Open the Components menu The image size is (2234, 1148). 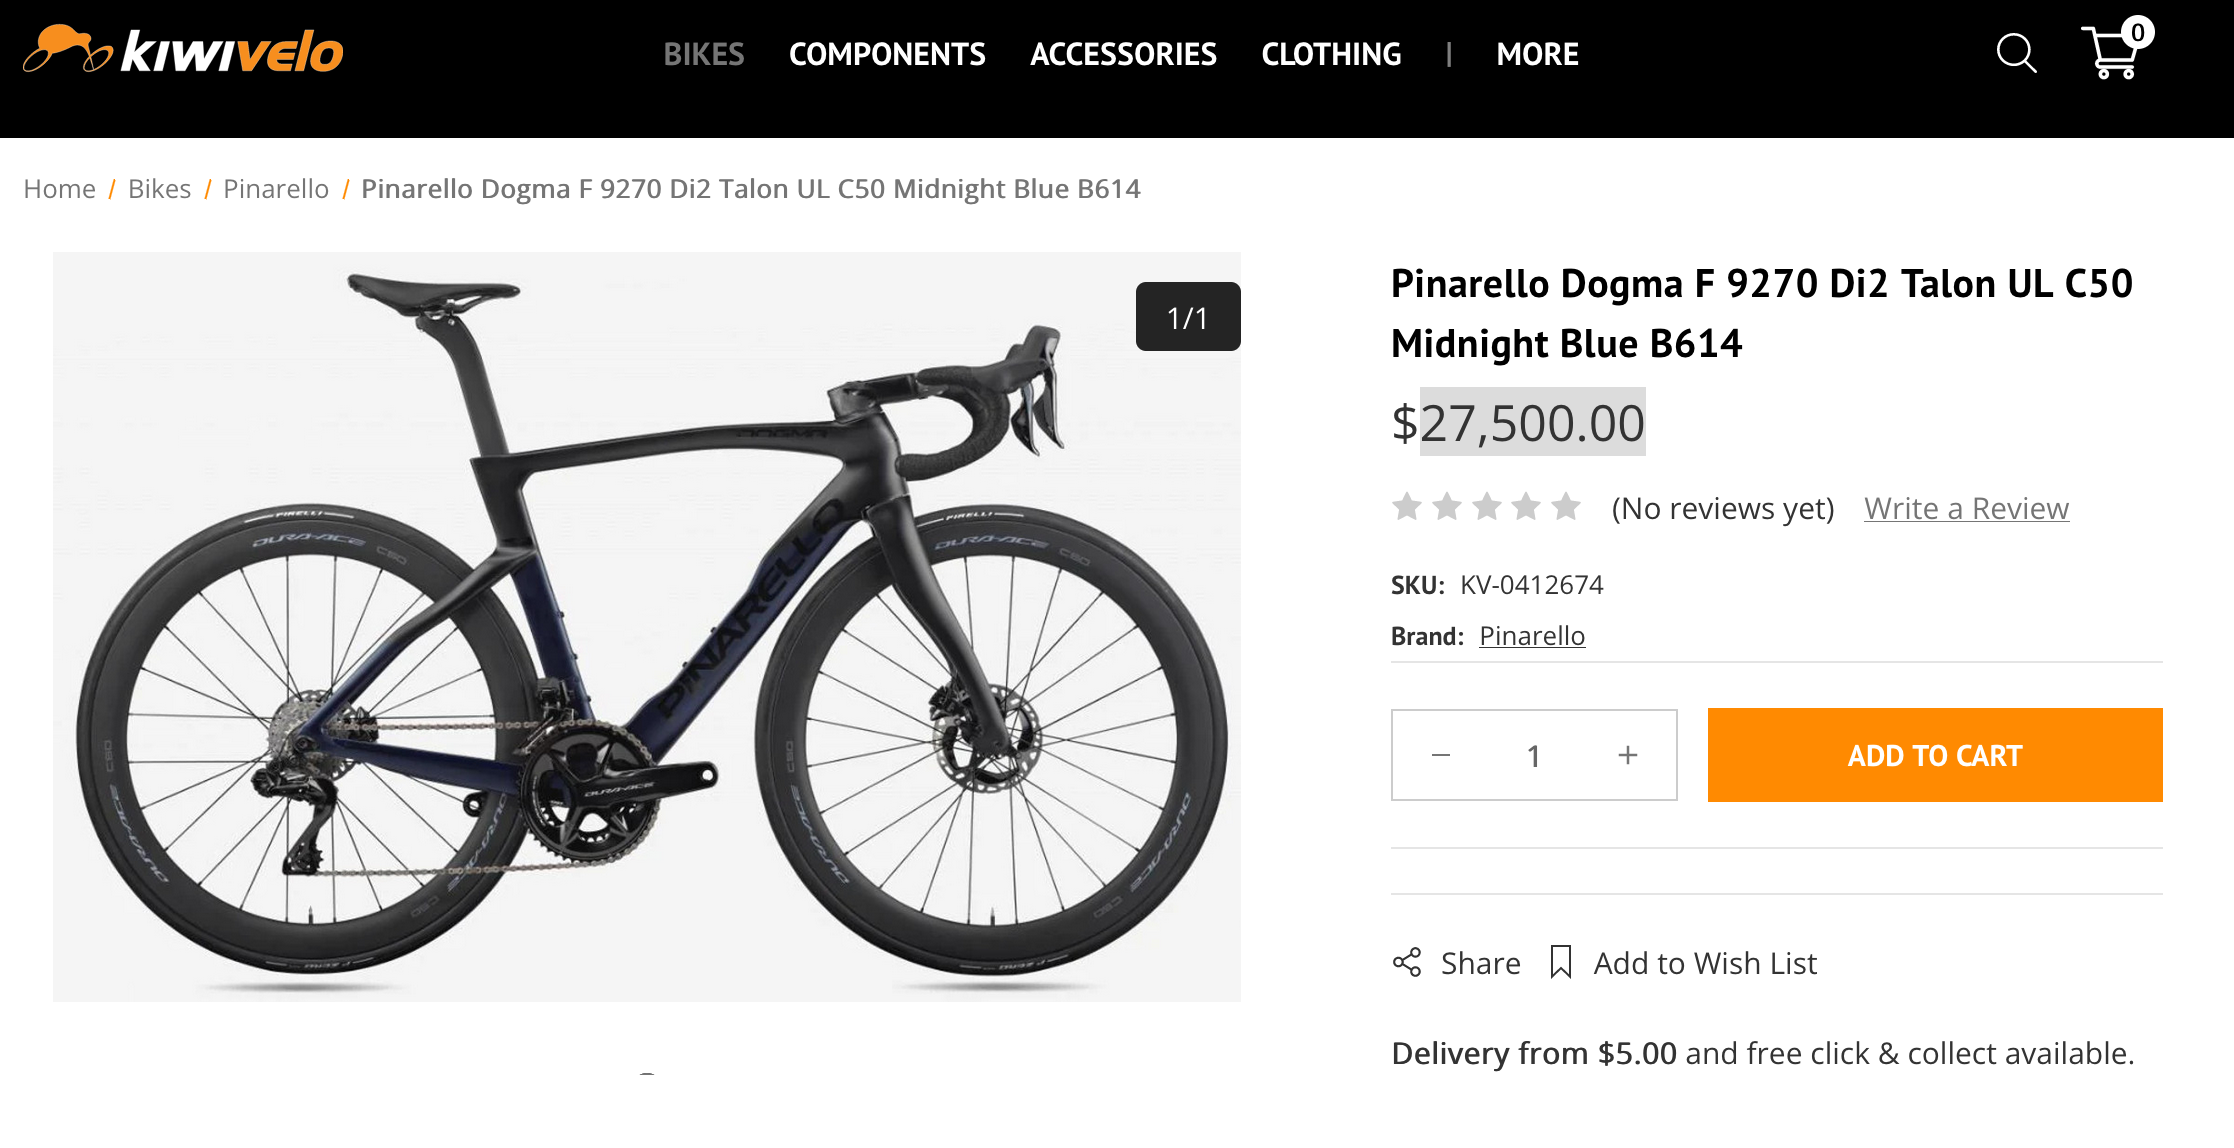pyautogui.click(x=887, y=54)
